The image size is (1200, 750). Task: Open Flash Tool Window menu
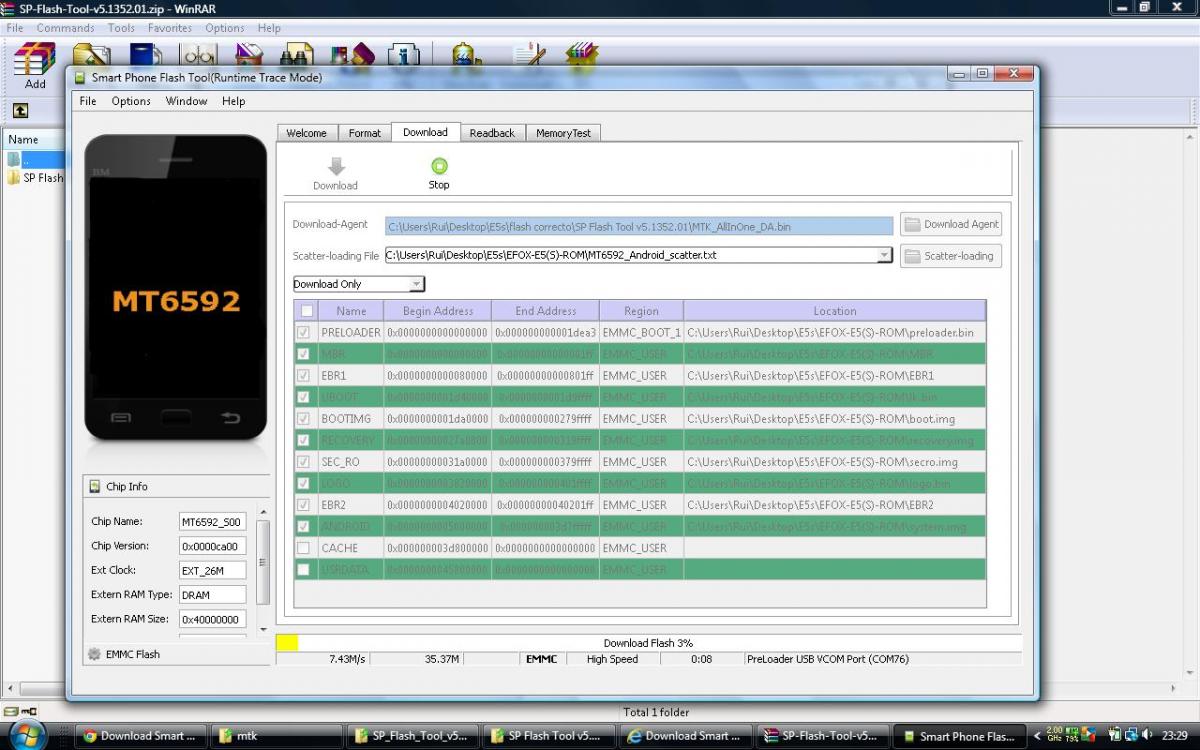pyautogui.click(x=186, y=101)
